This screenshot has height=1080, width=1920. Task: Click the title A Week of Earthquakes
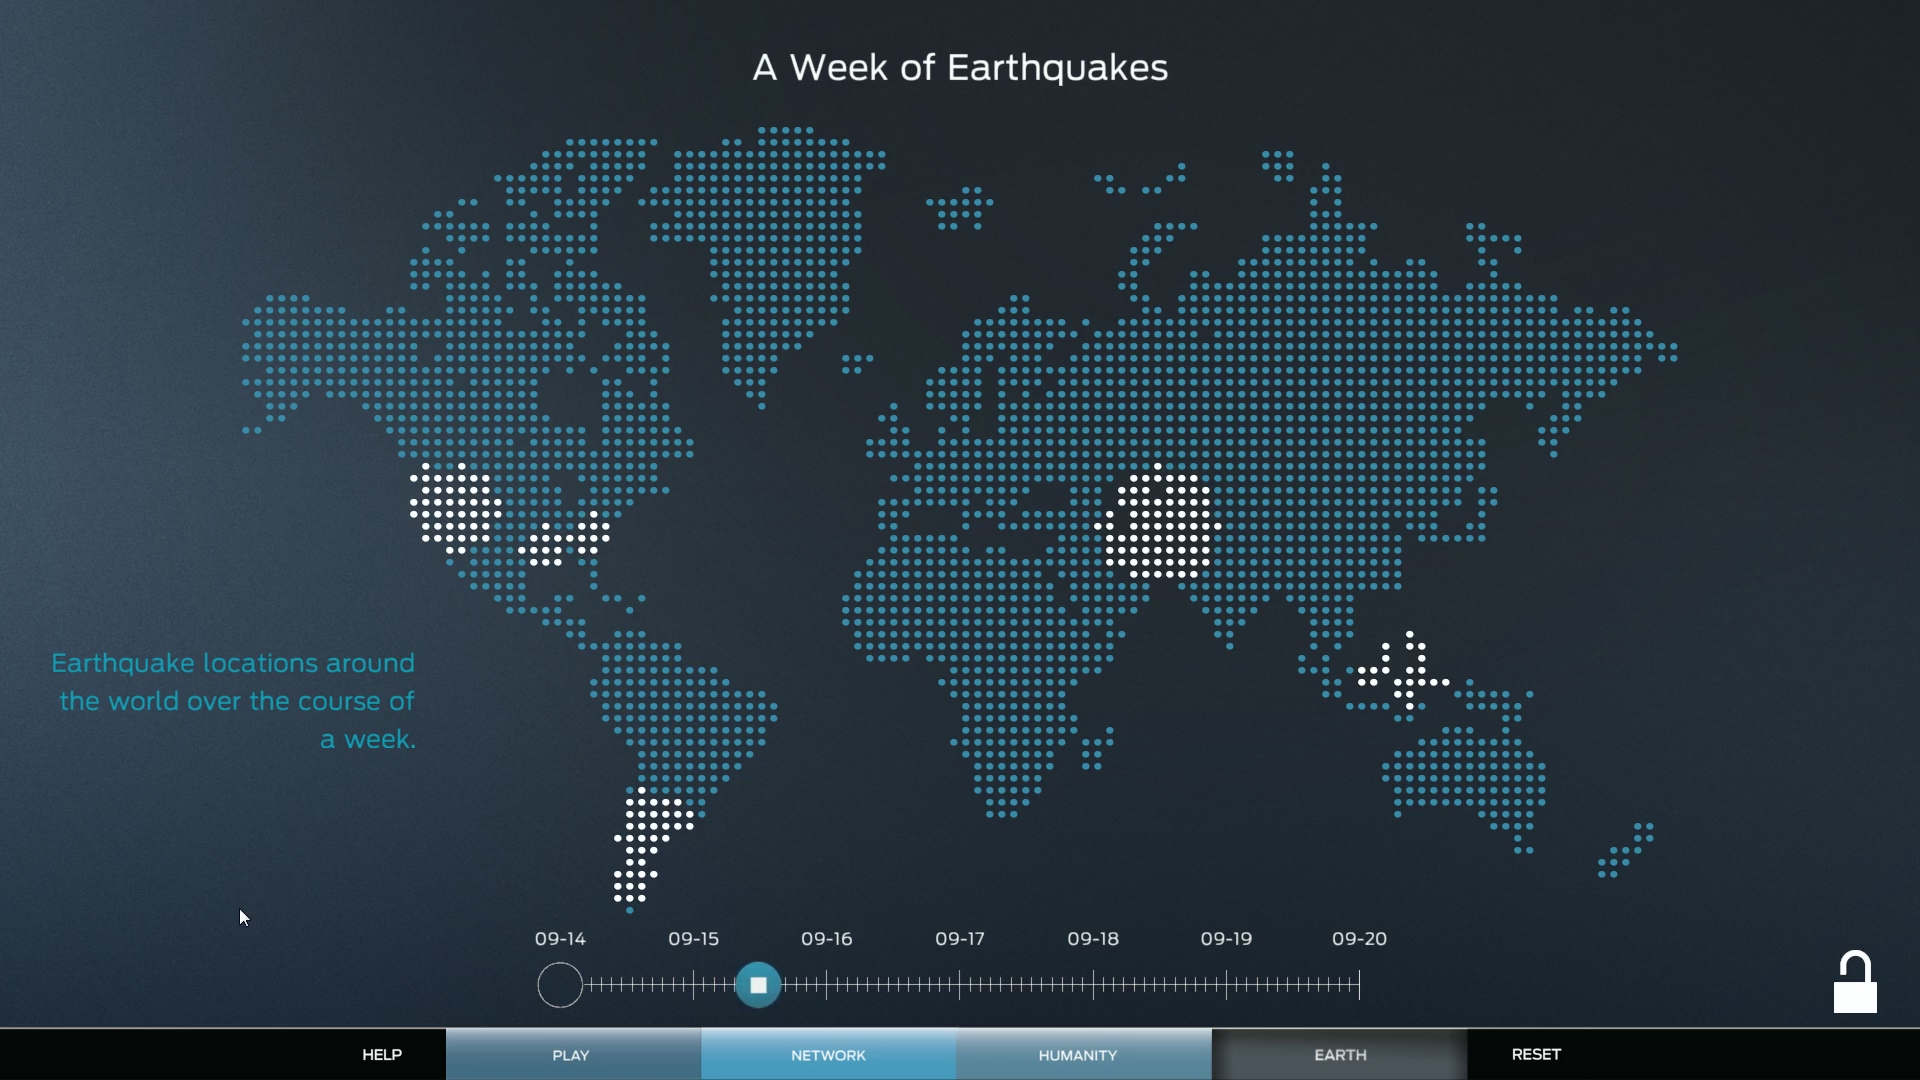960,67
